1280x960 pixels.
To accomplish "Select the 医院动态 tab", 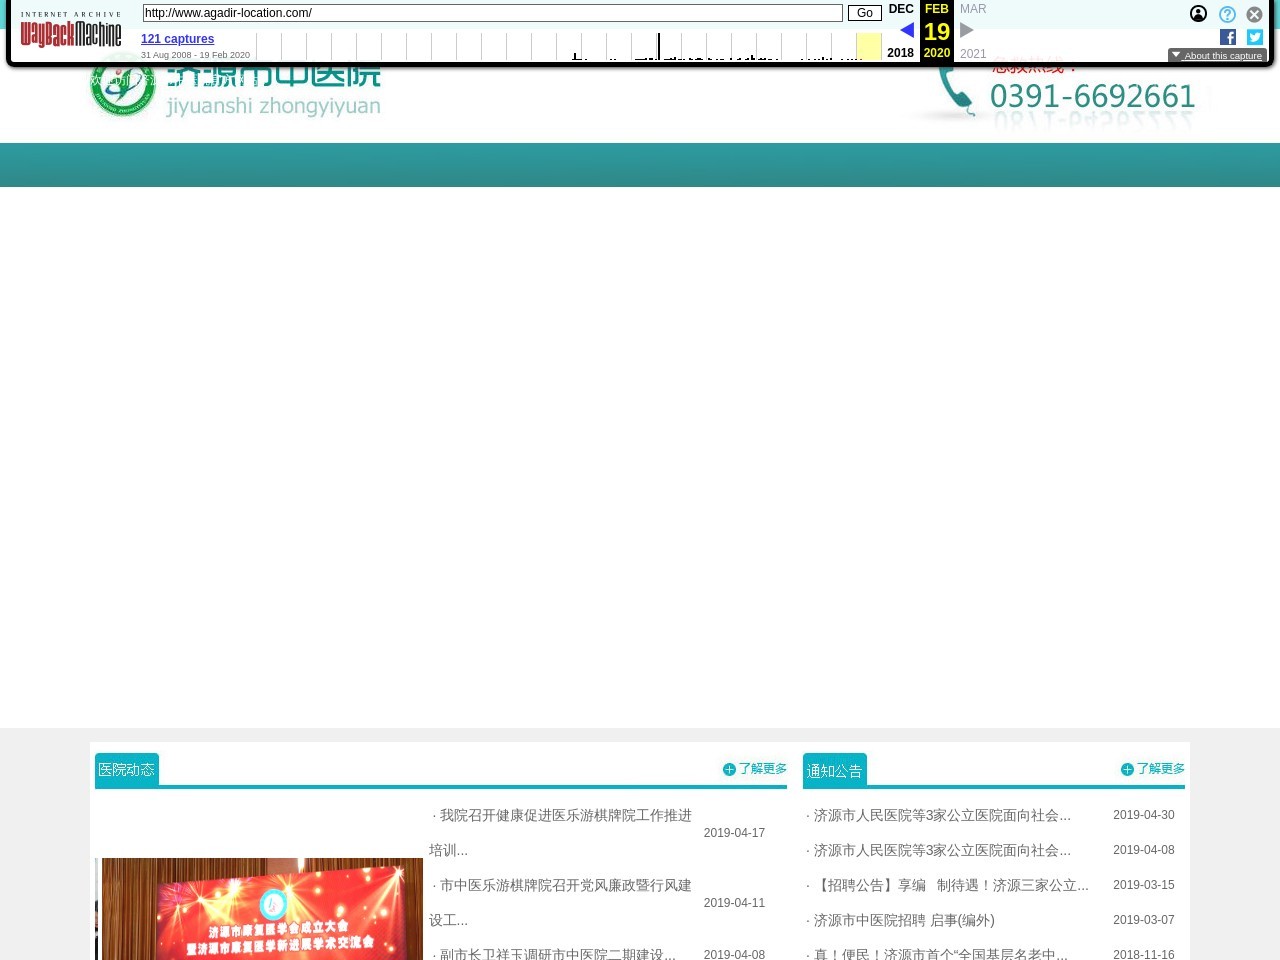I will (x=127, y=769).
